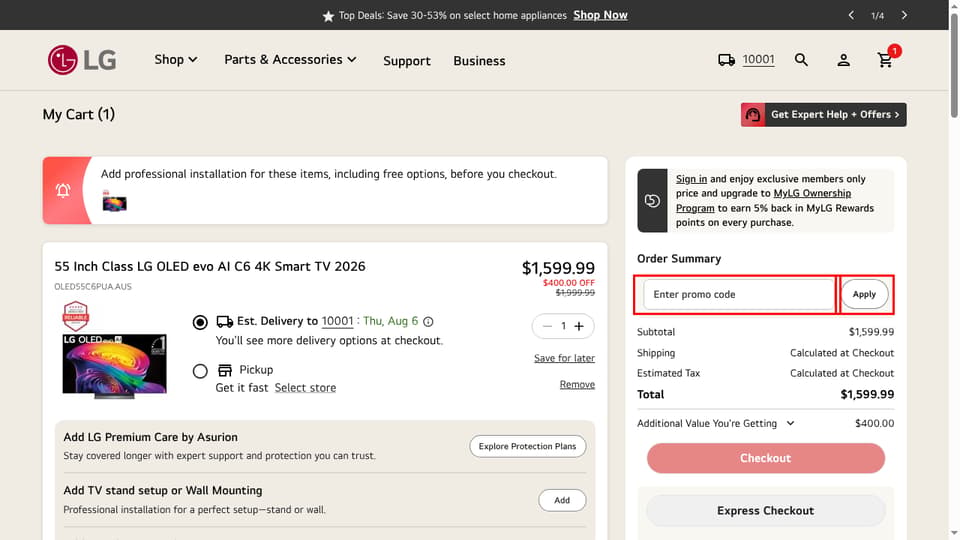Click the Est. Delivery truck icon
This screenshot has height=540, width=960.
point(225,321)
